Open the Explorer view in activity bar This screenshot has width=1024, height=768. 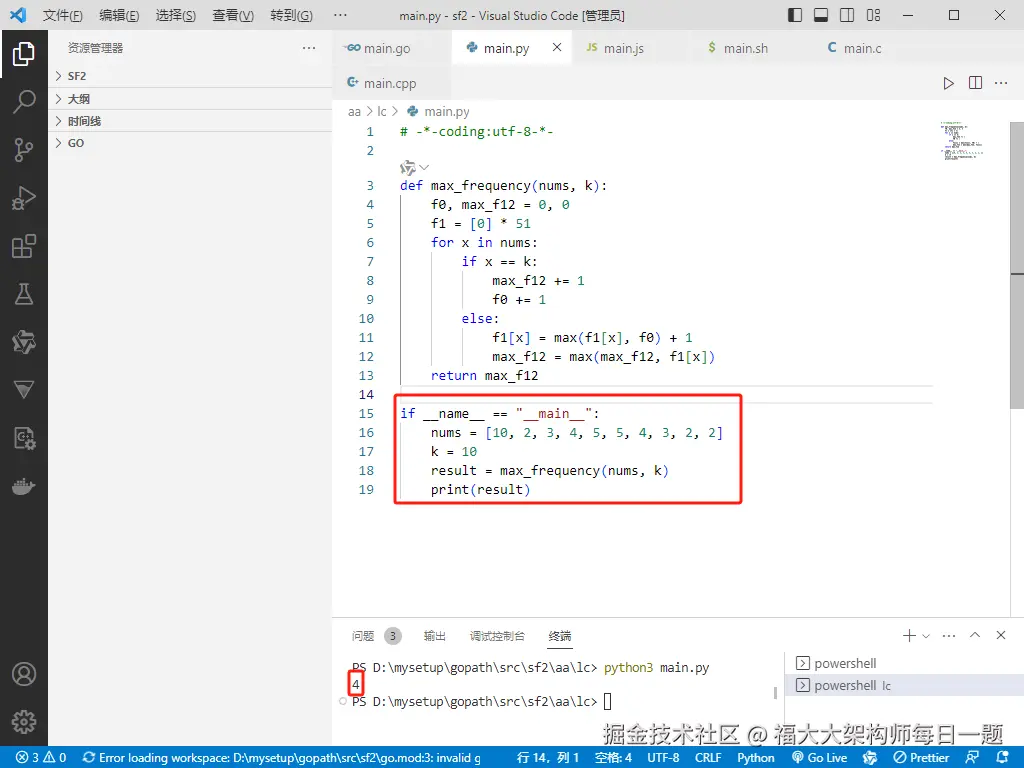coord(24,54)
